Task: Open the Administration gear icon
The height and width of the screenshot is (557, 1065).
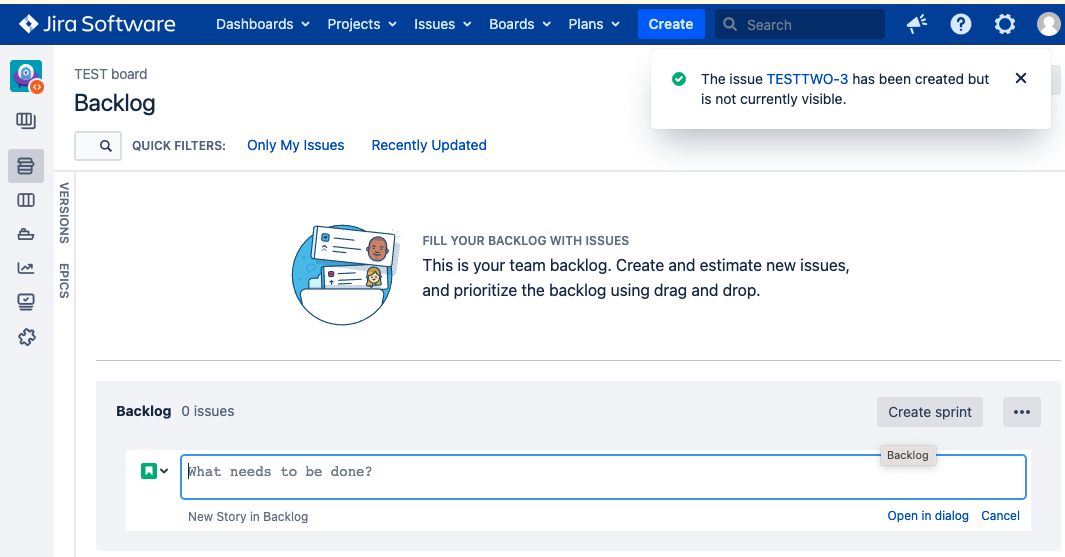Action: click(1005, 24)
